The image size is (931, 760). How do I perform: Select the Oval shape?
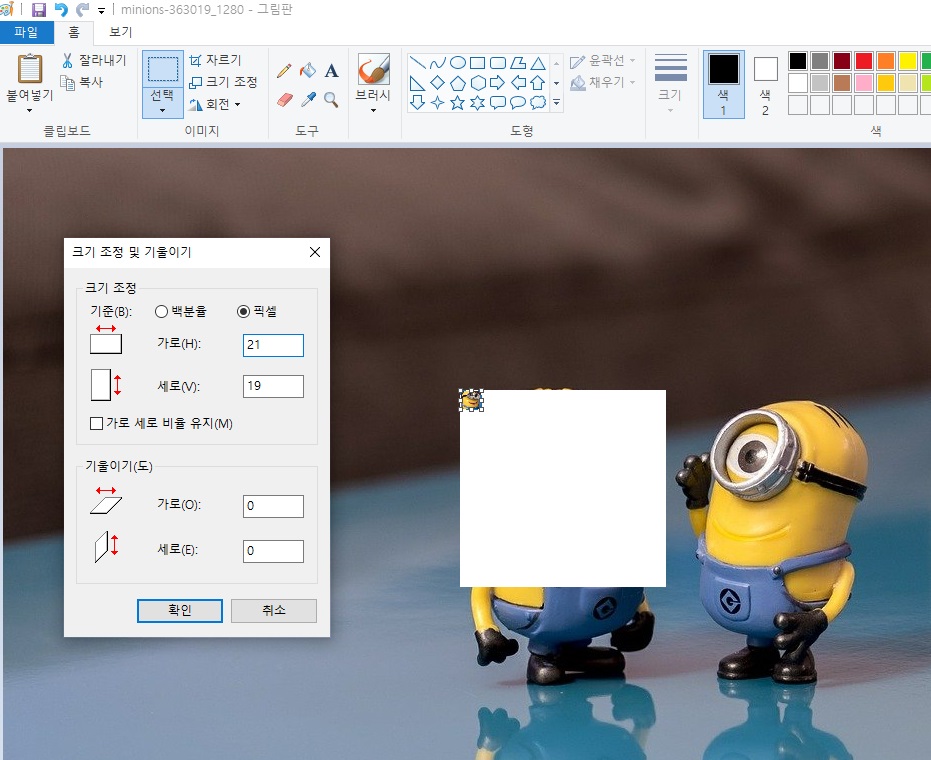point(458,62)
